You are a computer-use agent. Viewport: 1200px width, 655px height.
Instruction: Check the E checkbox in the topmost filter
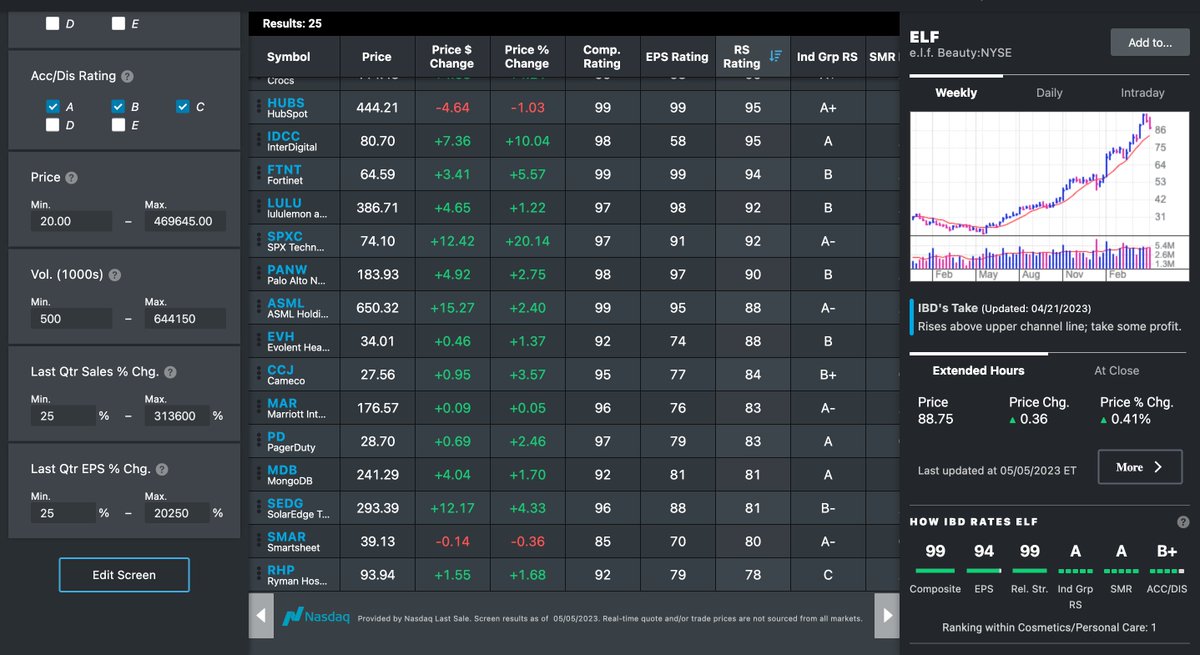point(118,23)
